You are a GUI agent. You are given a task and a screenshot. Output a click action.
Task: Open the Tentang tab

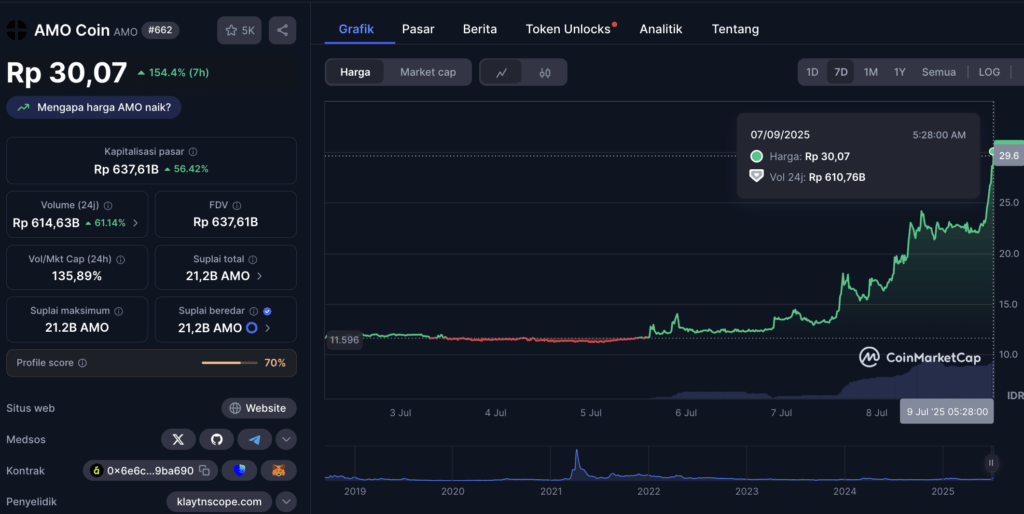point(735,29)
